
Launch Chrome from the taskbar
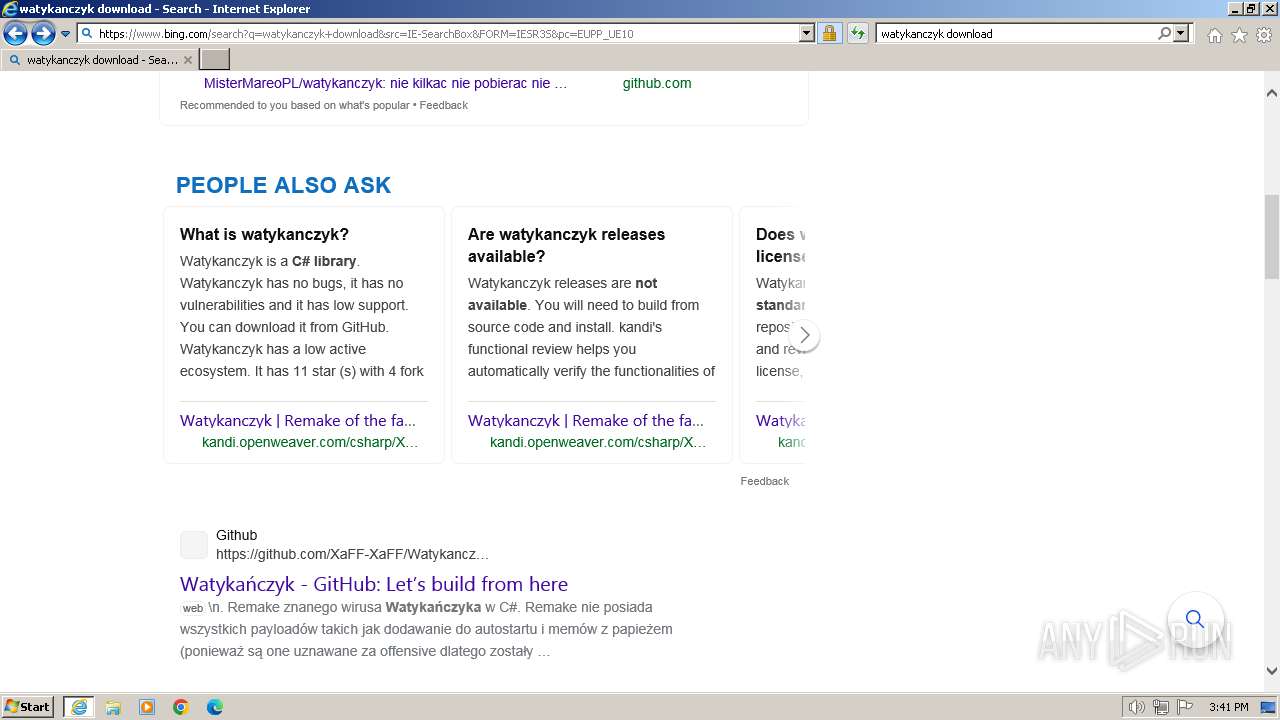click(x=181, y=707)
